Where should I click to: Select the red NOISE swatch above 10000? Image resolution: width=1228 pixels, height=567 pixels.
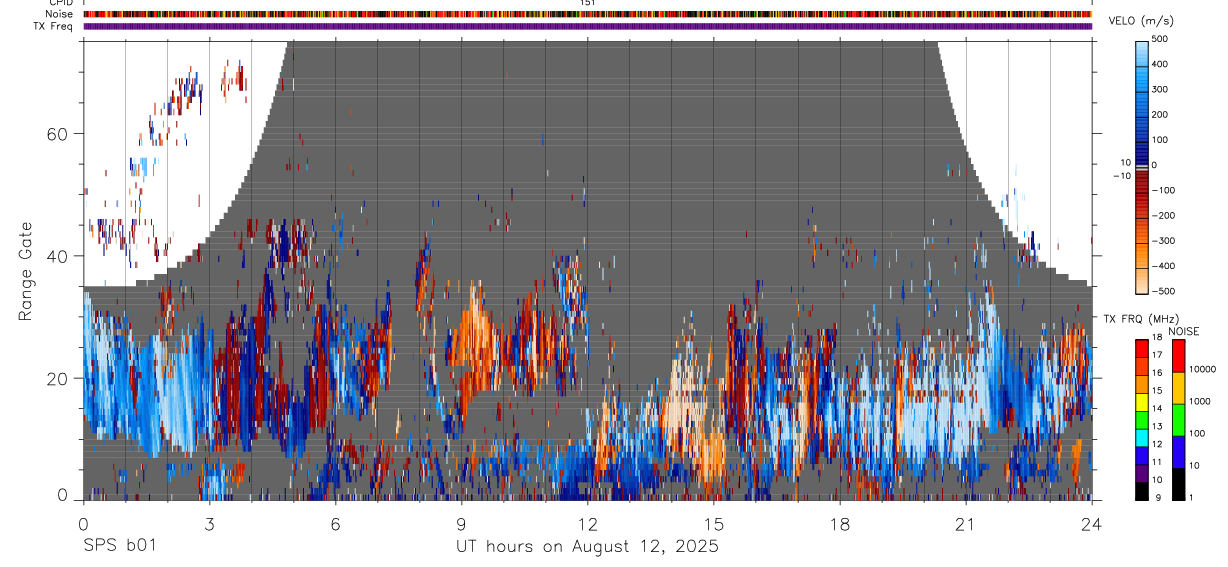(x=1177, y=356)
